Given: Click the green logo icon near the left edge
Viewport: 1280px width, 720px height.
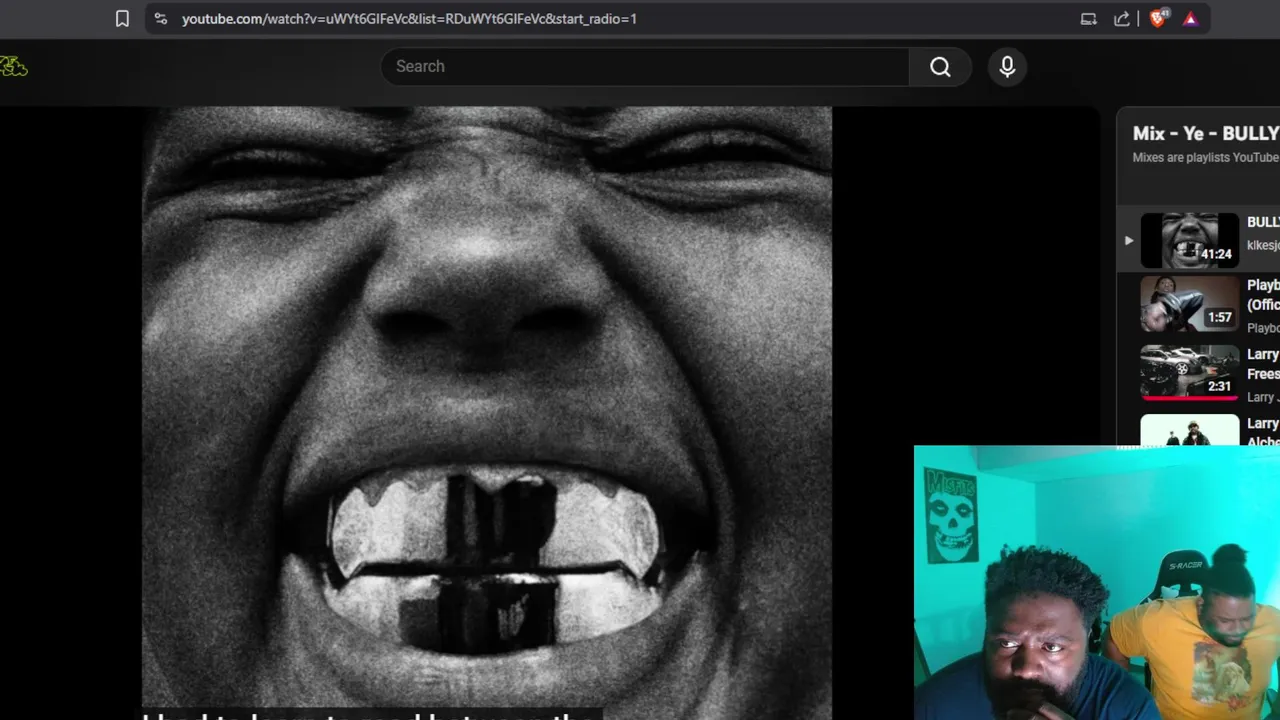Looking at the screenshot, I should coord(14,67).
